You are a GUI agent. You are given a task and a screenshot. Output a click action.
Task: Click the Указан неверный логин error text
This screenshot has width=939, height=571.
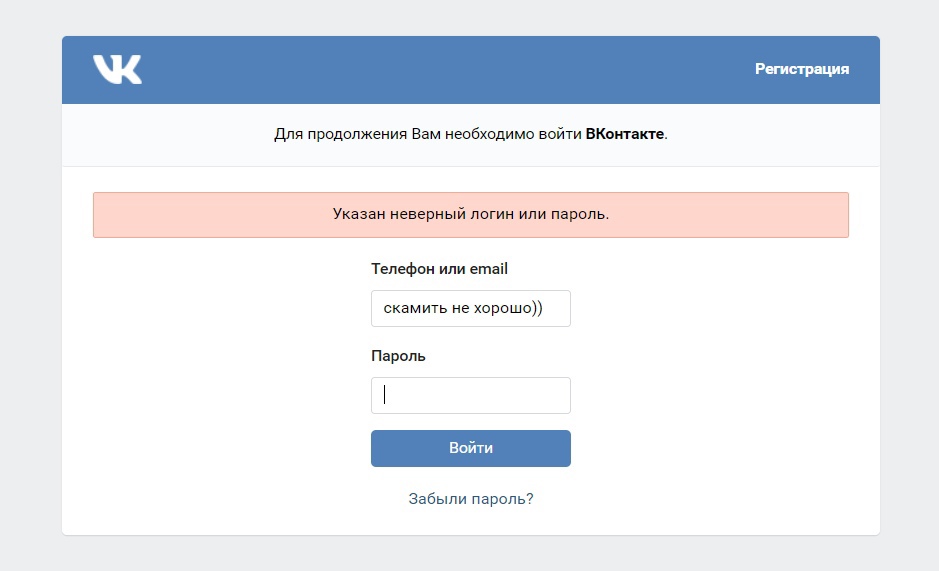[x=470, y=214]
